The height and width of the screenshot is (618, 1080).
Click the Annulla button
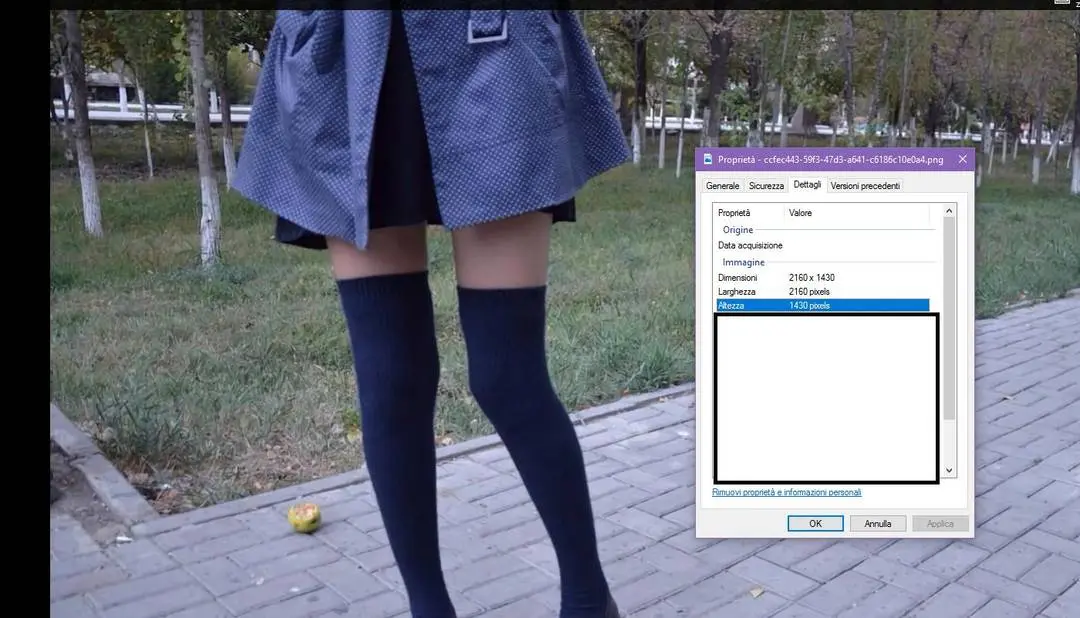(878, 524)
